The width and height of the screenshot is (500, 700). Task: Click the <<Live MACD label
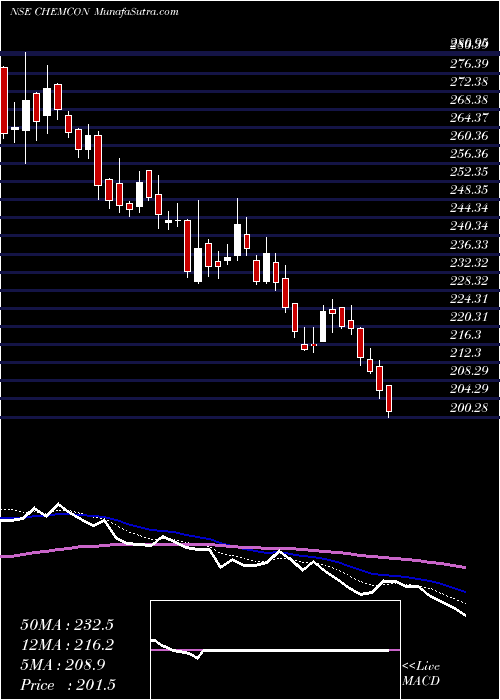(x=421, y=674)
